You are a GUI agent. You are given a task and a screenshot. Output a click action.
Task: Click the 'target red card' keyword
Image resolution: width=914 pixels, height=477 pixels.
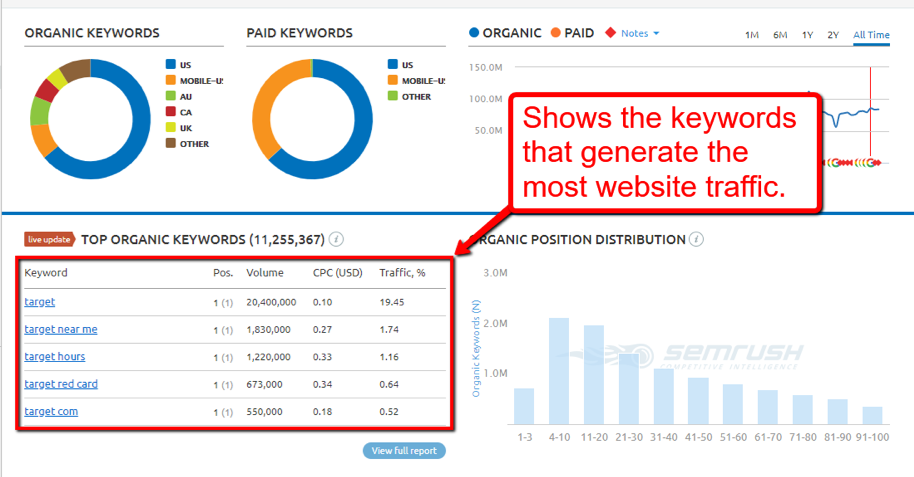pyautogui.click(x=61, y=384)
